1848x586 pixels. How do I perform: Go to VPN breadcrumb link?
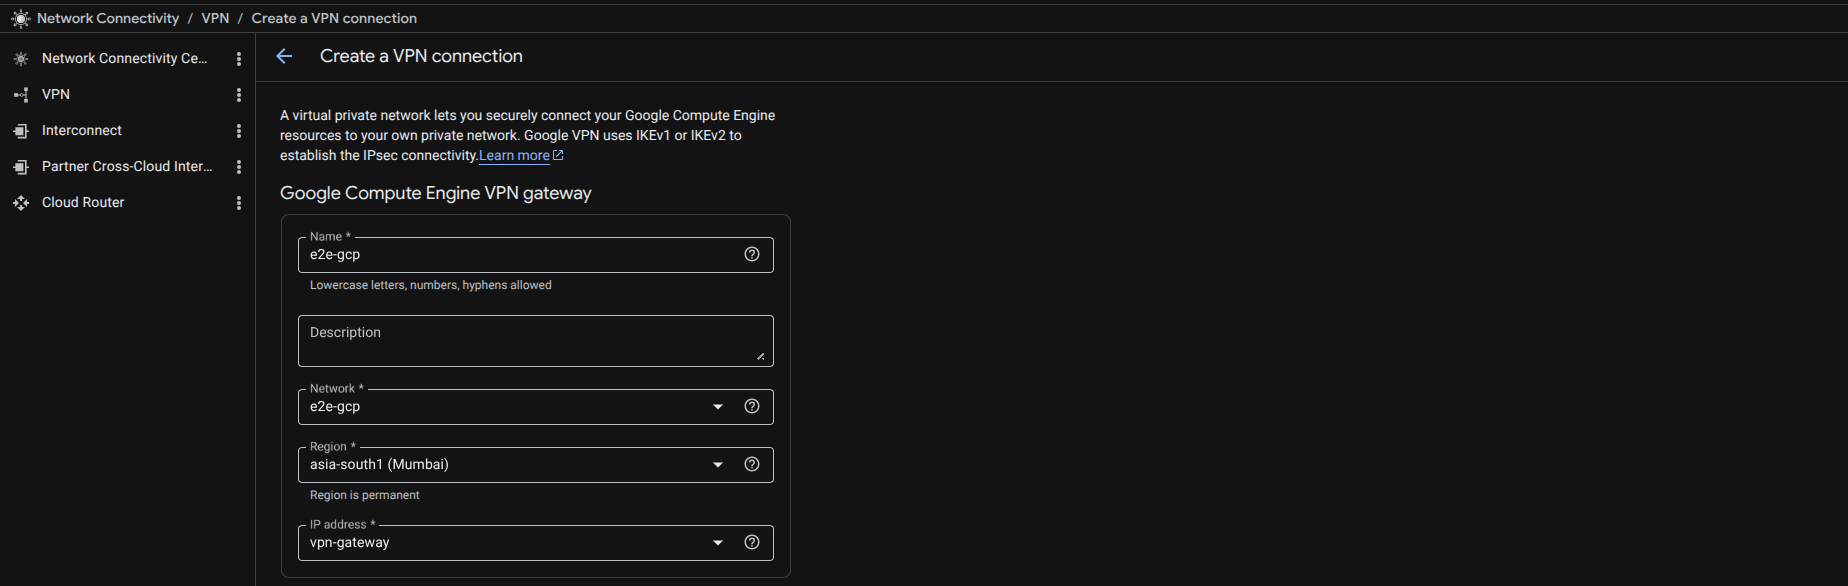click(x=215, y=18)
